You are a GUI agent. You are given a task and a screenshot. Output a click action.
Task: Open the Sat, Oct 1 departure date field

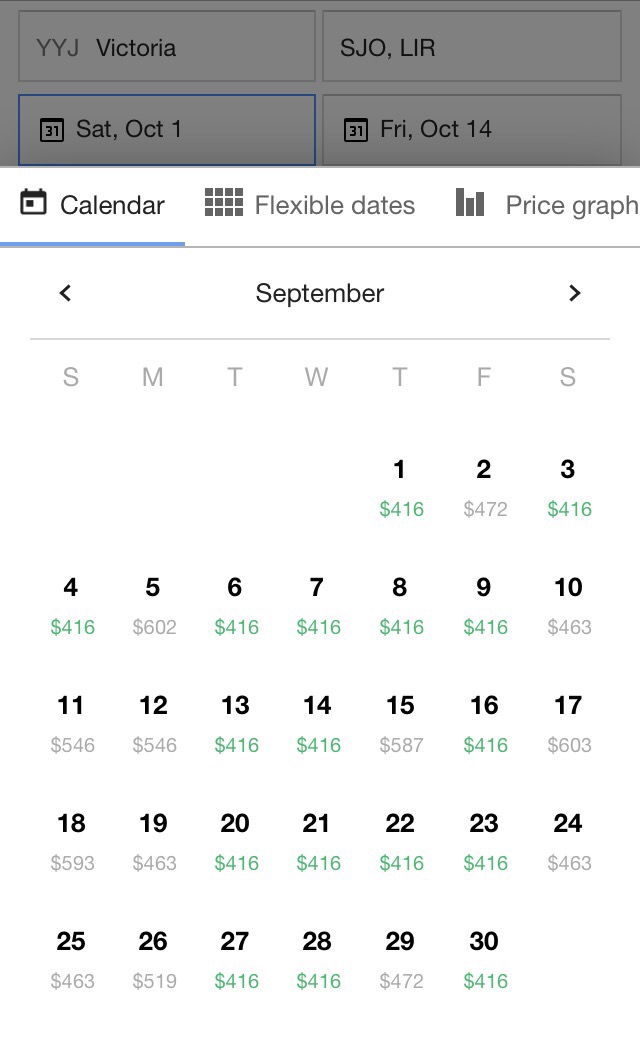click(166, 129)
